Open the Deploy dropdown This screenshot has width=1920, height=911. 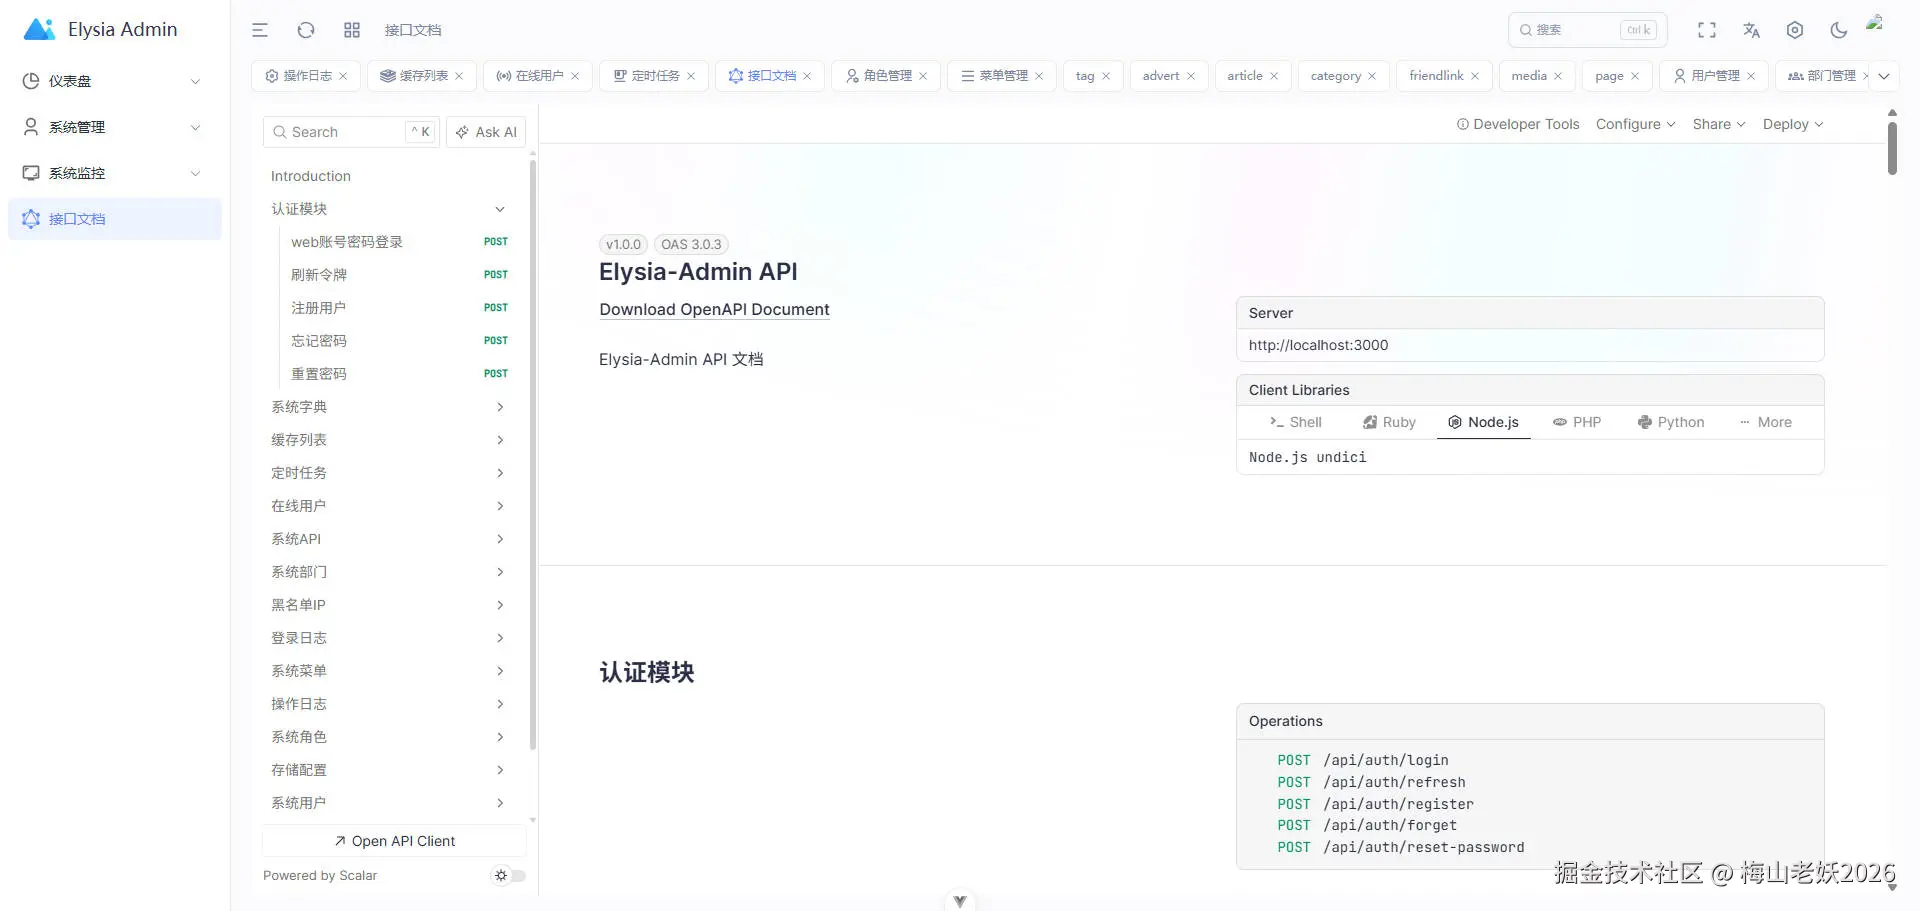1793,124
